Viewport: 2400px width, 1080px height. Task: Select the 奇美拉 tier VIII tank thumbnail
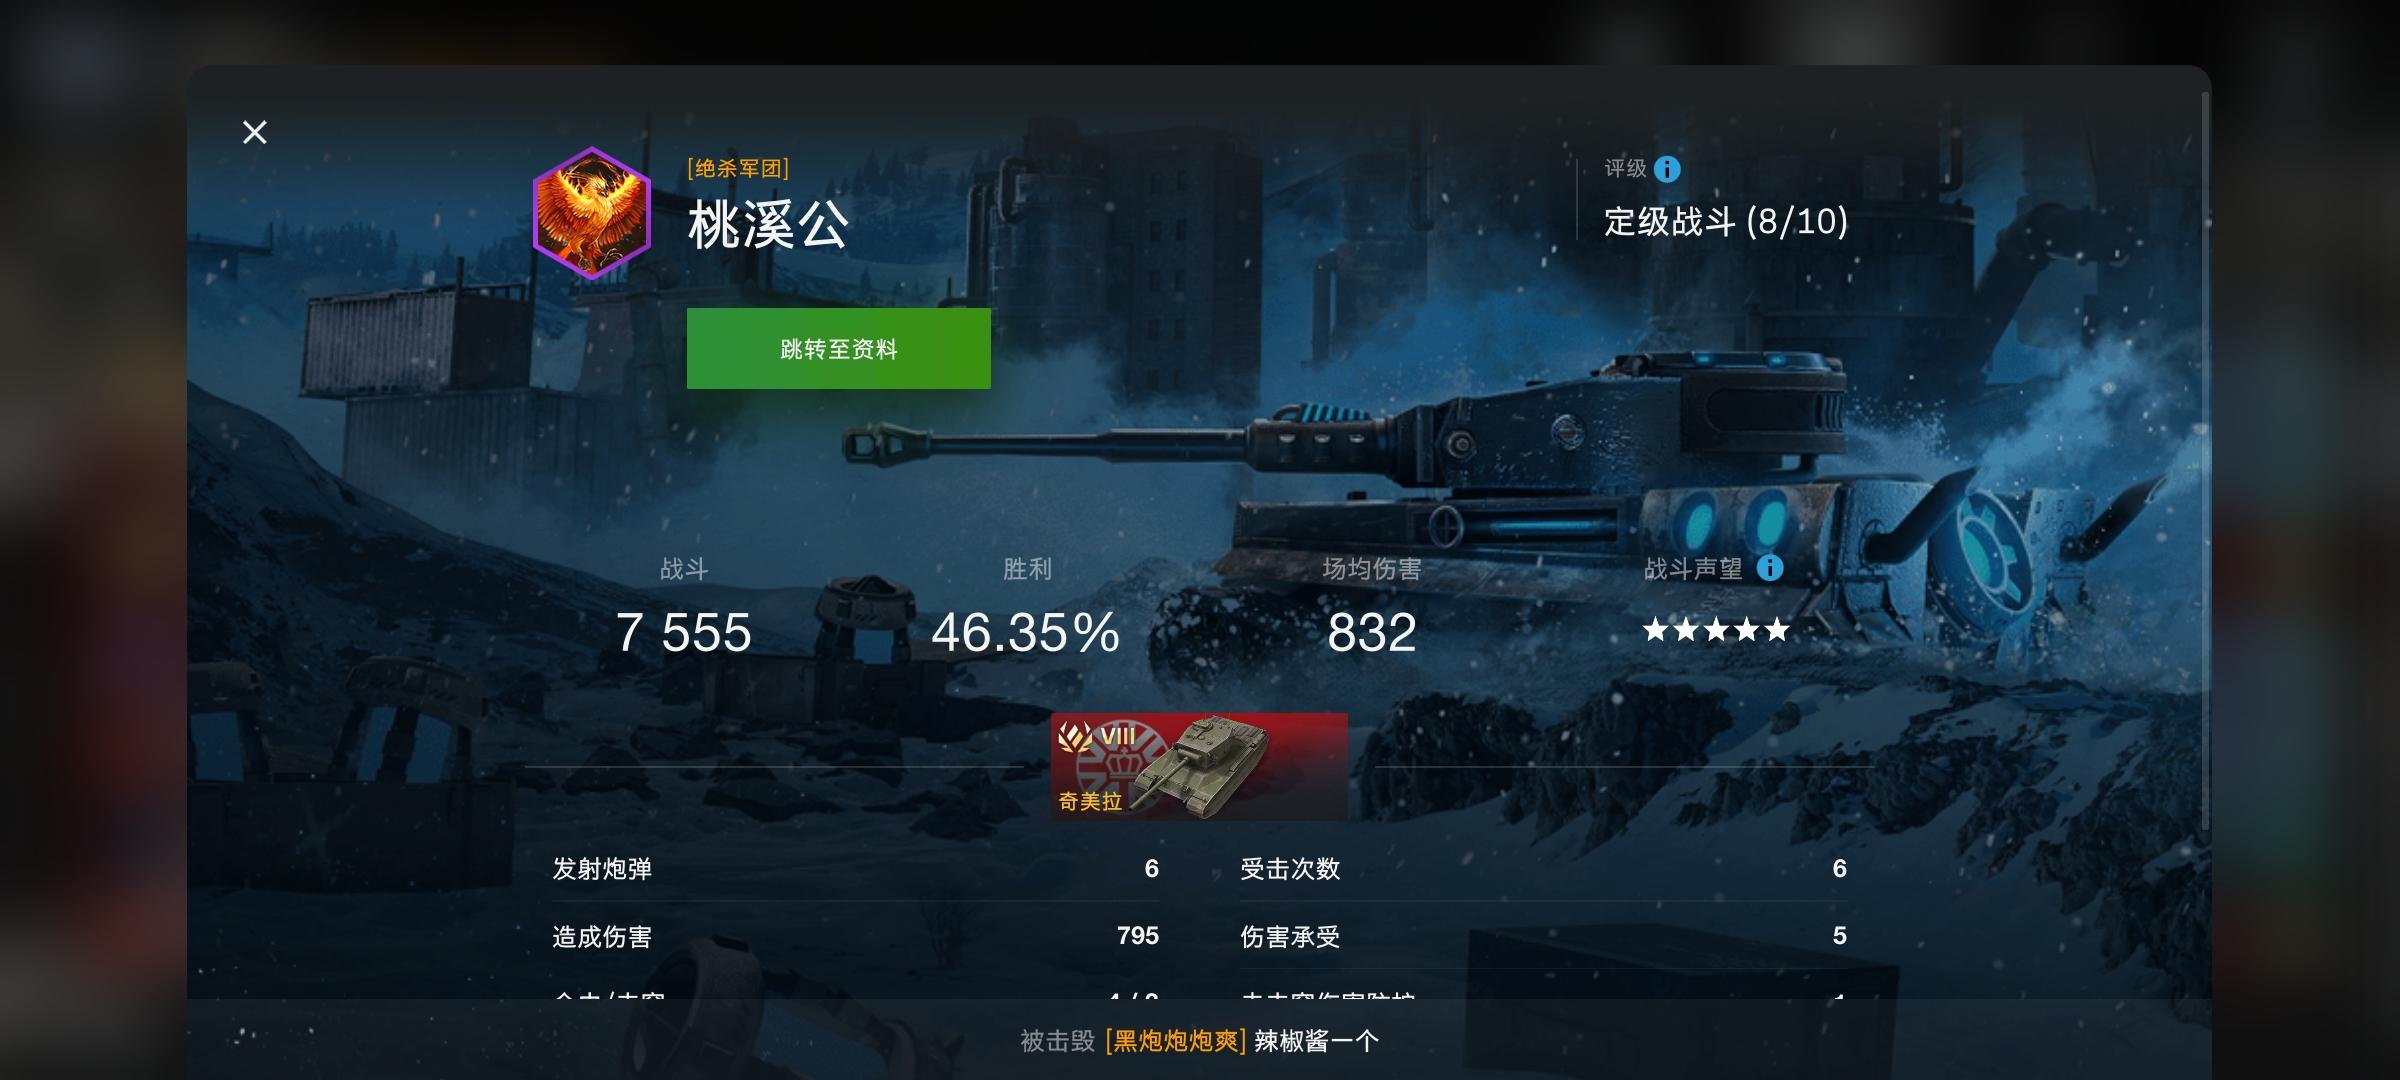point(1199,766)
